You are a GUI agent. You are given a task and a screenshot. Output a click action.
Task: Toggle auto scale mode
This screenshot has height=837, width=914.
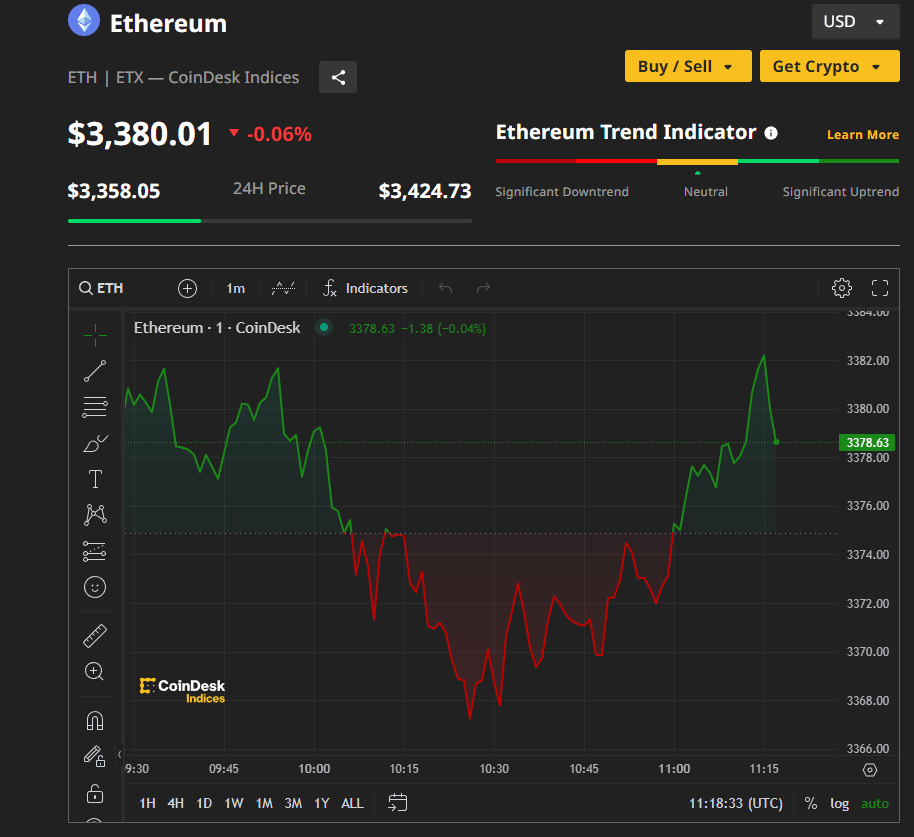(875, 803)
